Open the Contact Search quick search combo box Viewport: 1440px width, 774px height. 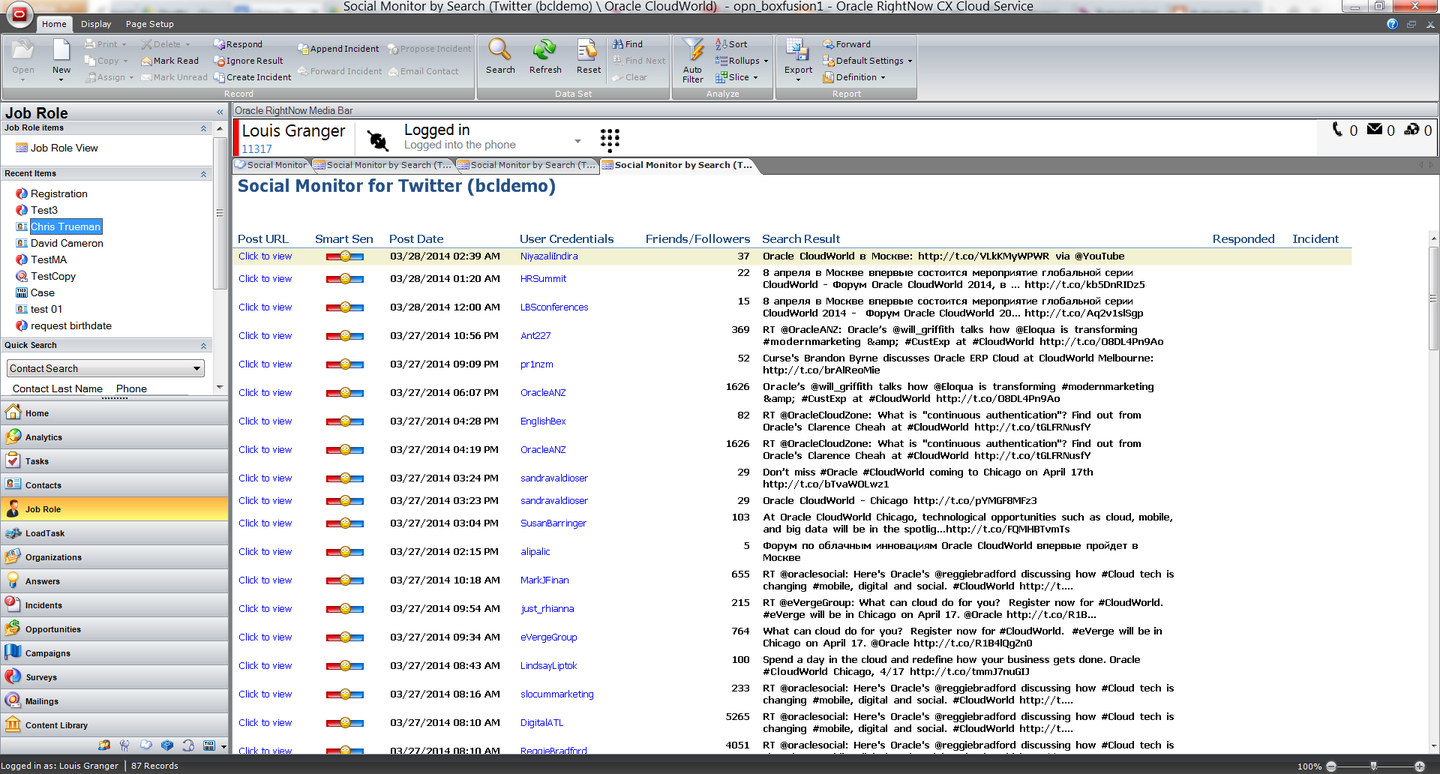[x=105, y=368]
